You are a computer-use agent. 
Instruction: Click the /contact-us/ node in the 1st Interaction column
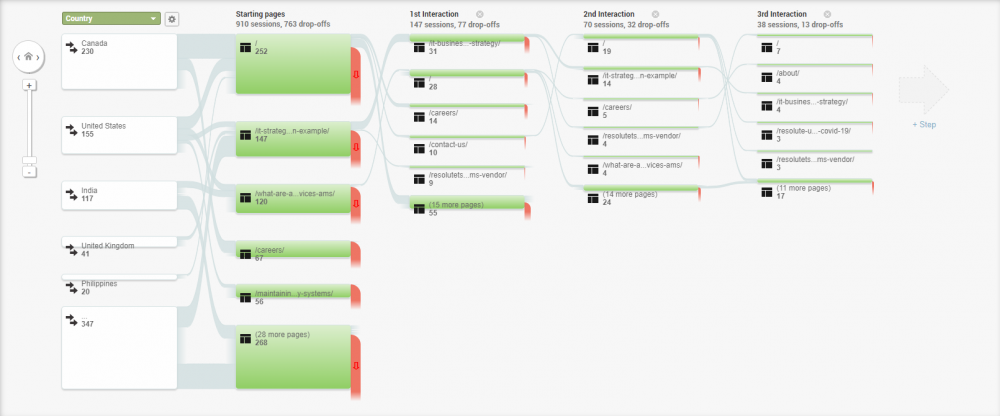pyautogui.click(x=465, y=148)
